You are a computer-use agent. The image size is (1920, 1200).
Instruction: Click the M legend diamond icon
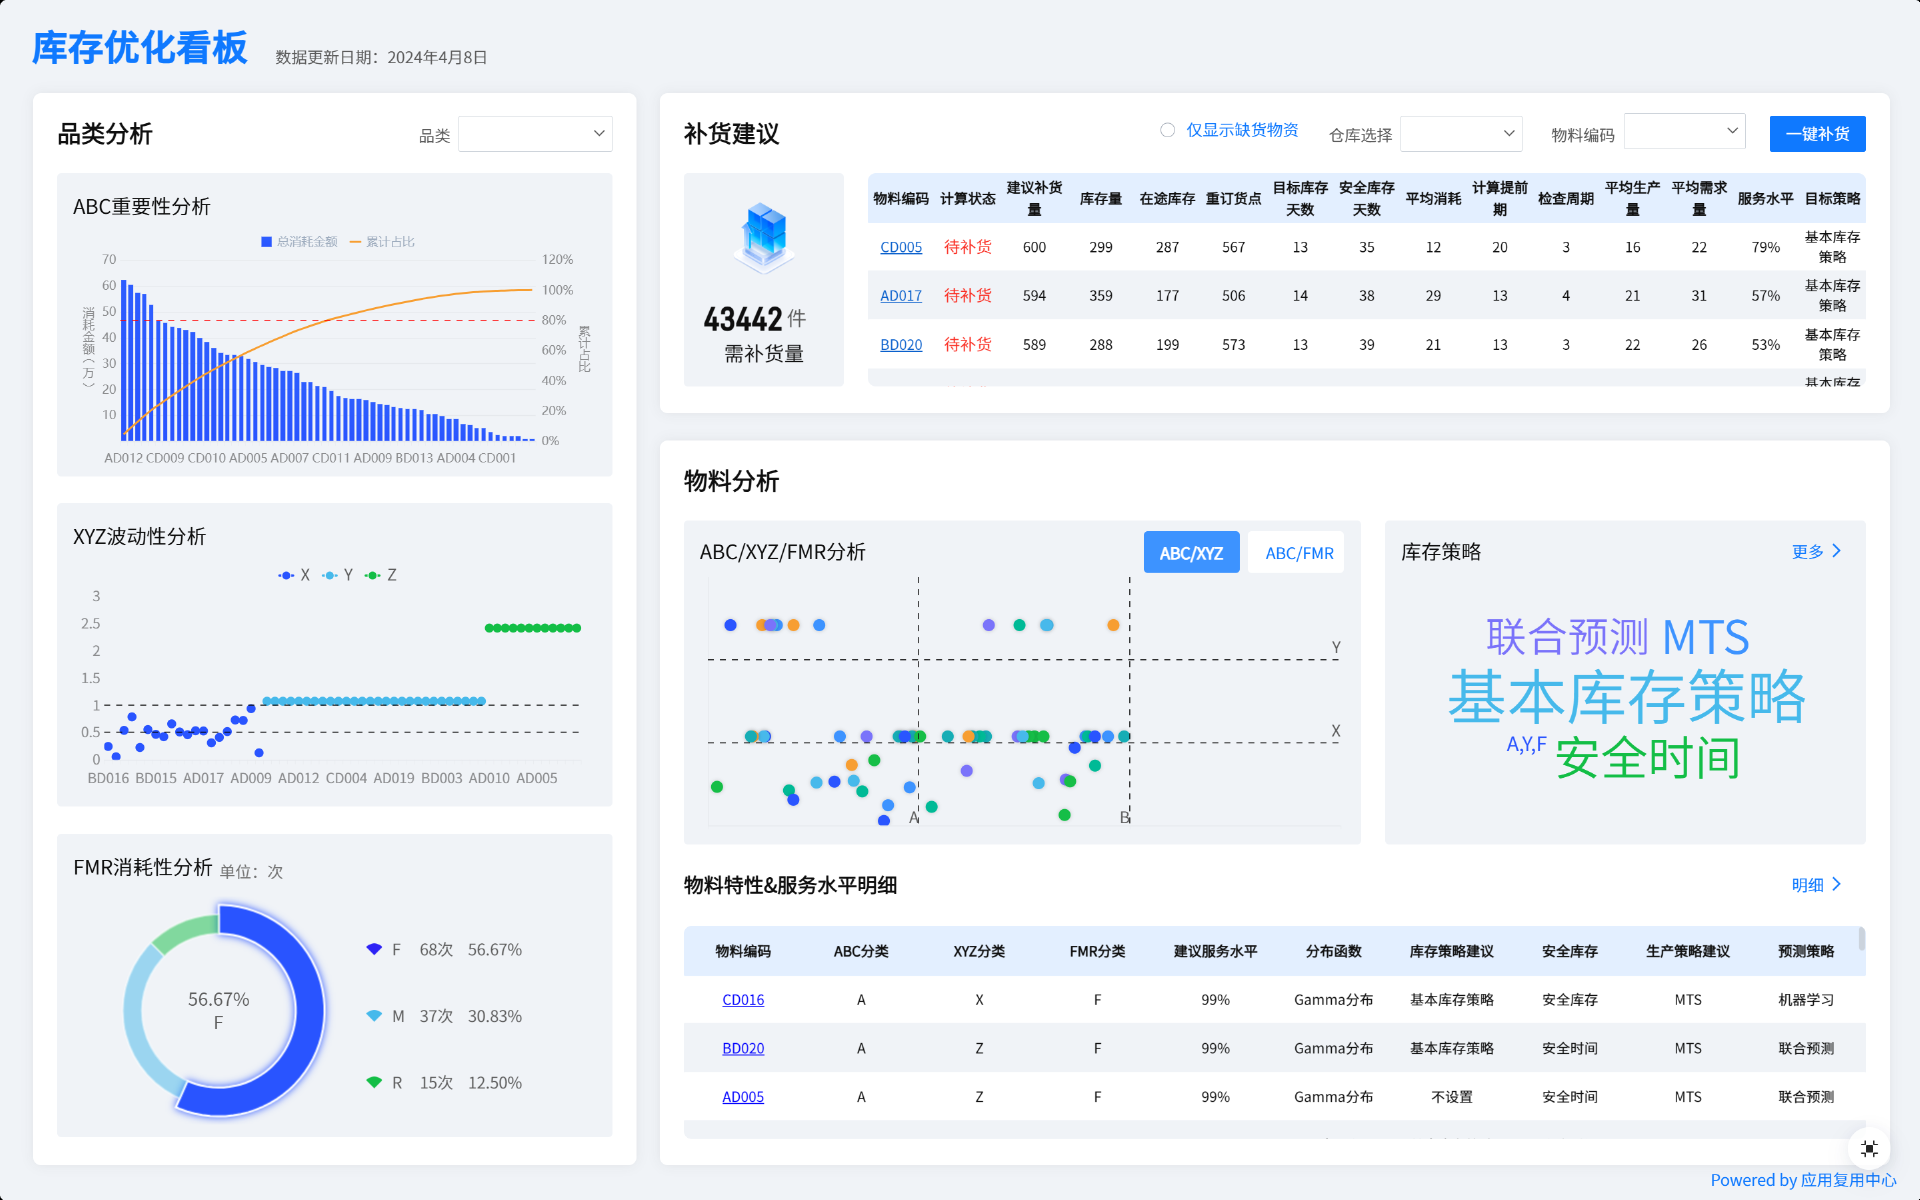[x=374, y=1016]
